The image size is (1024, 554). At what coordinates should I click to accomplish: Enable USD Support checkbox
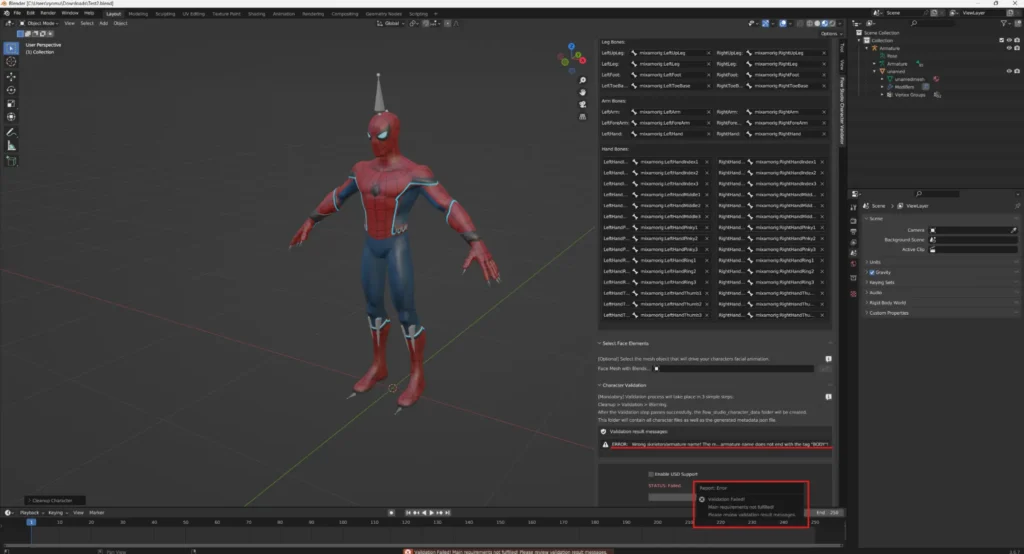651,474
